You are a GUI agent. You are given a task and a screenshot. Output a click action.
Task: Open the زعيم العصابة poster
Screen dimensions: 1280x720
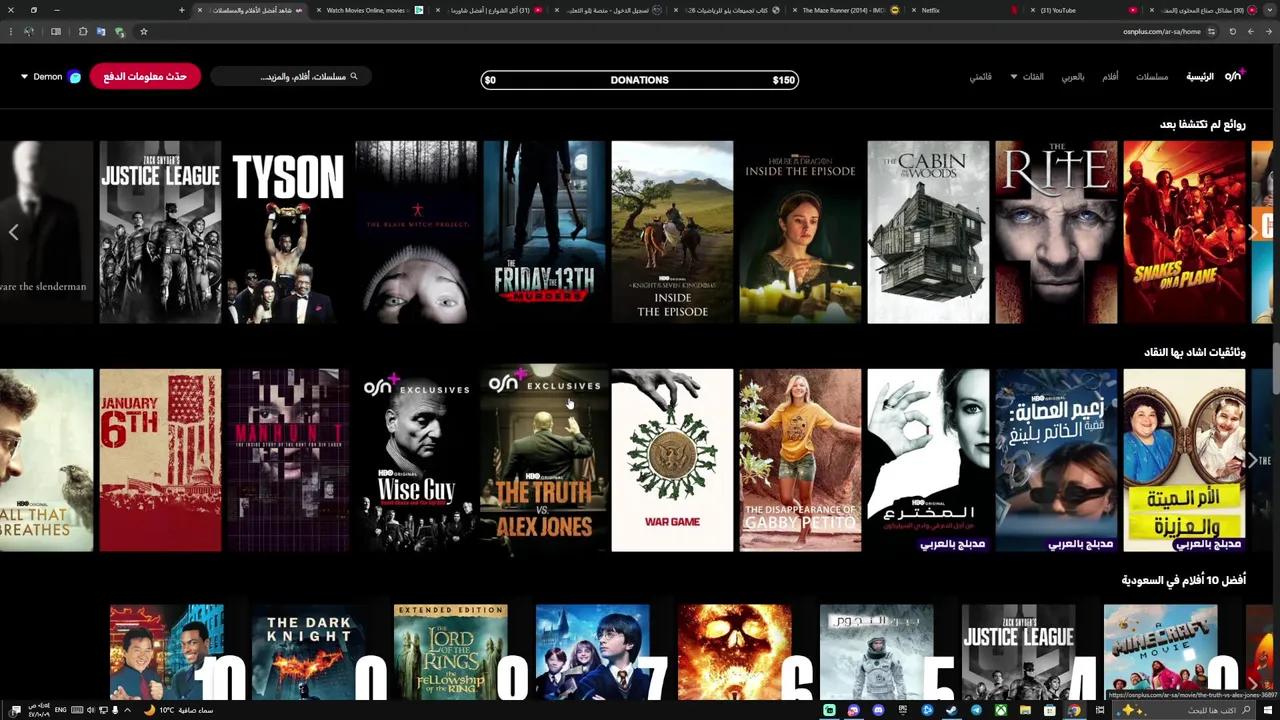[1056, 460]
